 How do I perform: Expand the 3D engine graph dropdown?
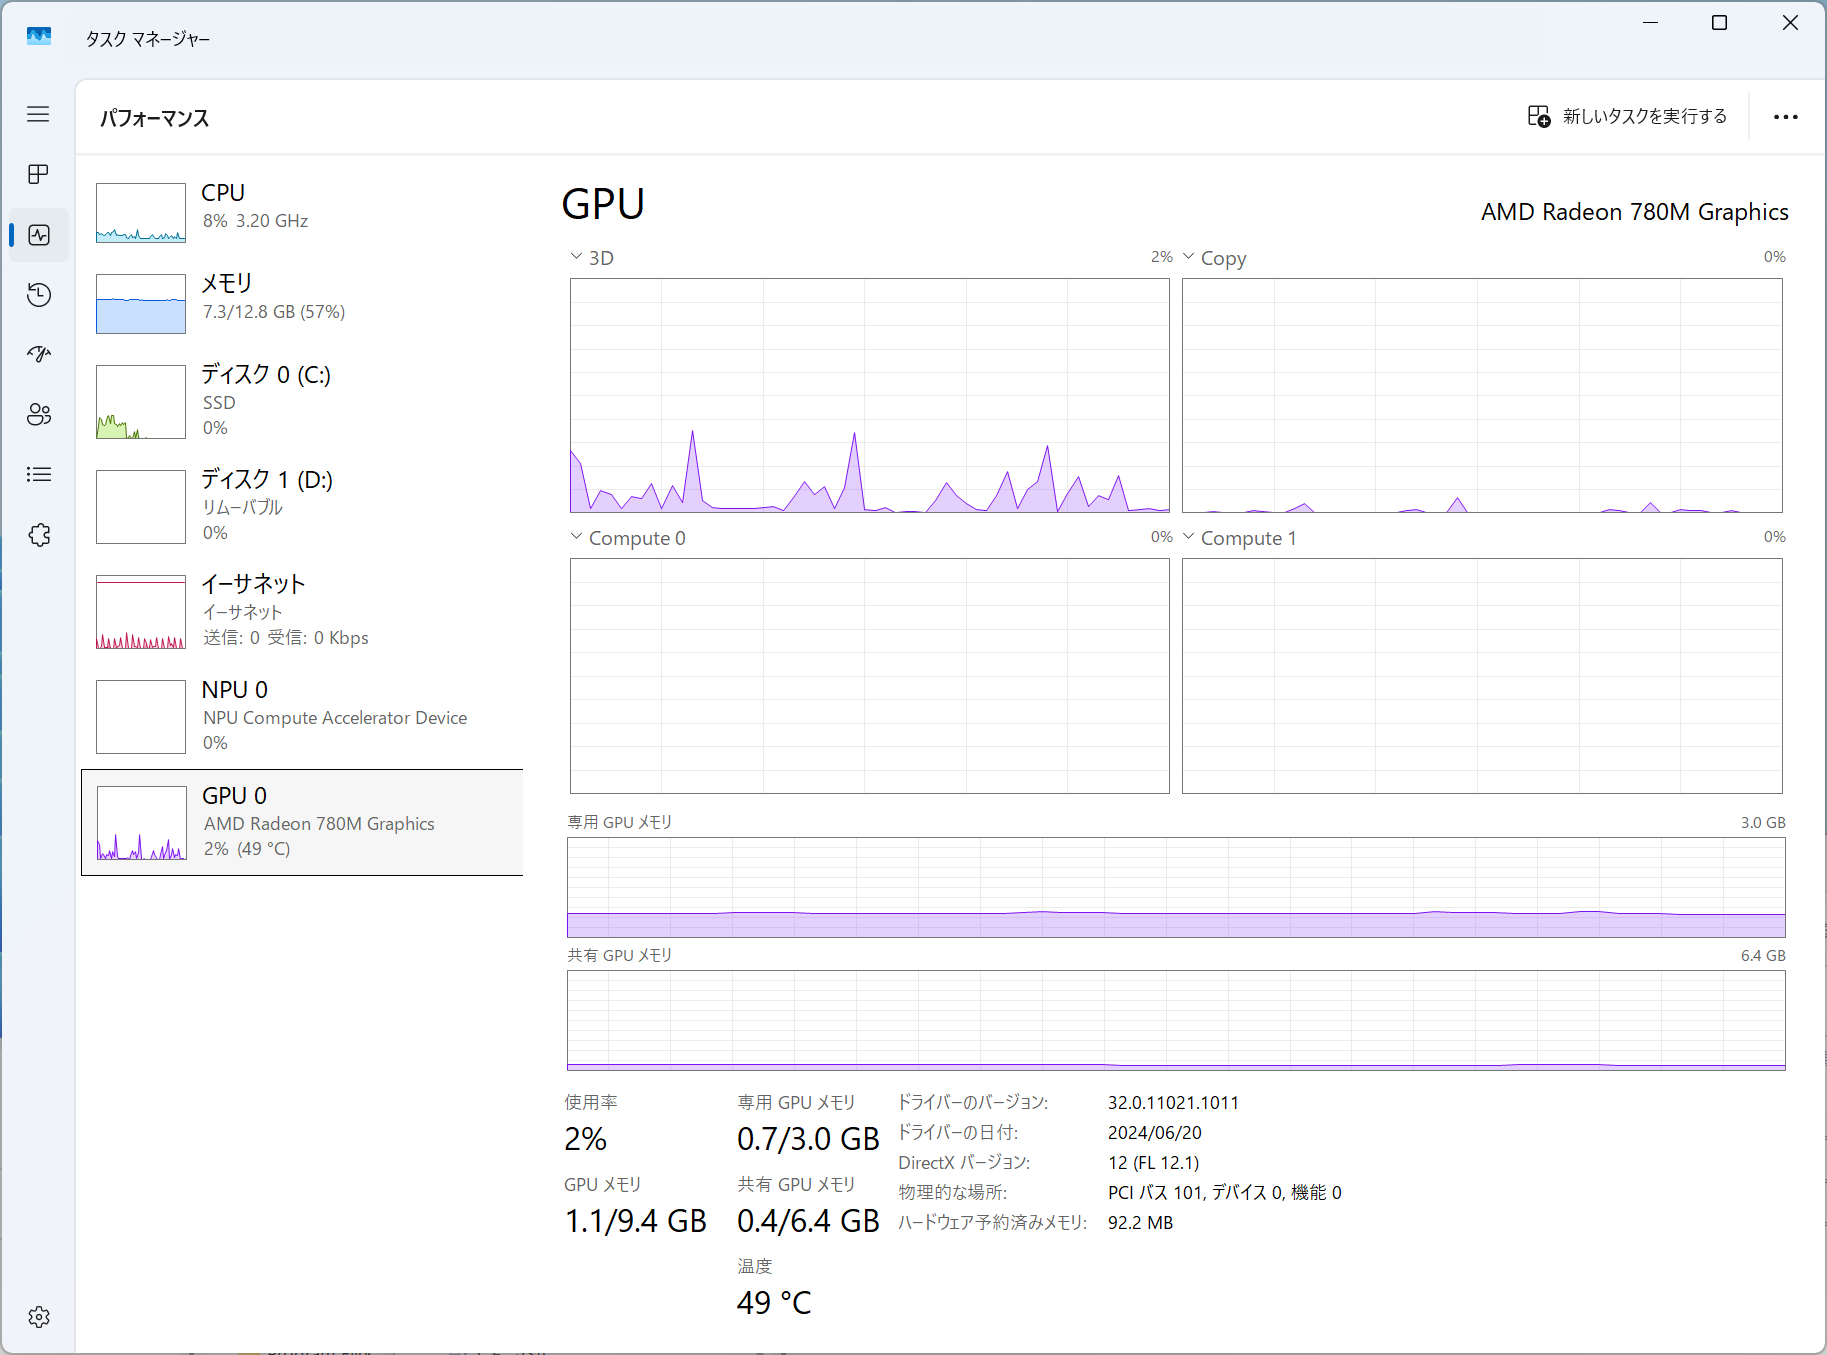577,257
